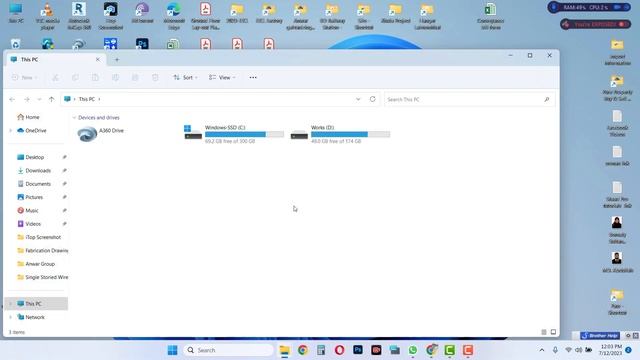Open the Fabrication Drawing folder in sidebar
Screen dimensions: 640x360
pyautogui.click(x=42, y=251)
